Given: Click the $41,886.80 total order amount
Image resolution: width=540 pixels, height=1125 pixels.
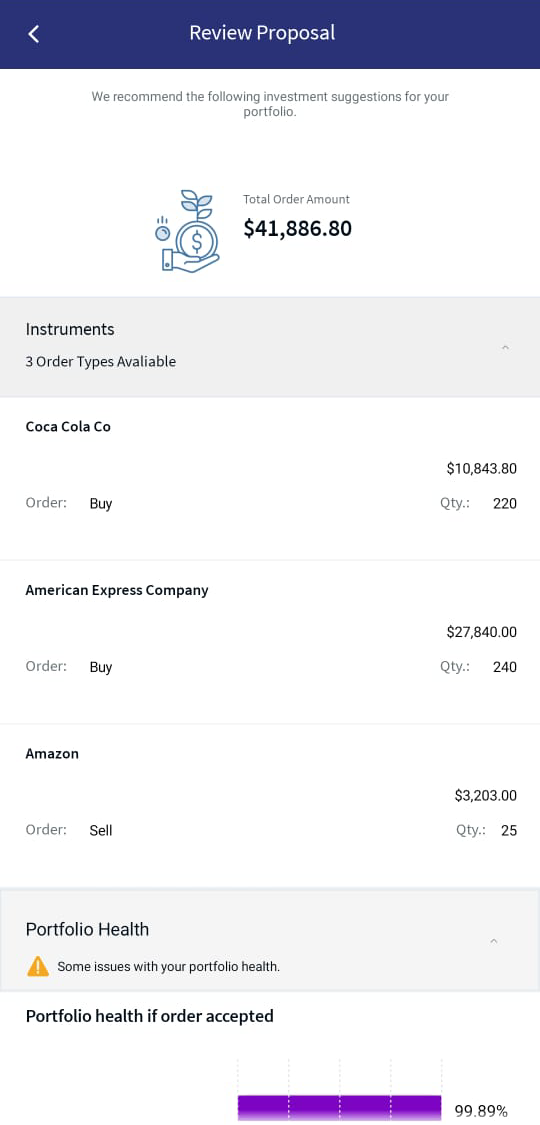Looking at the screenshot, I should [x=298, y=229].
